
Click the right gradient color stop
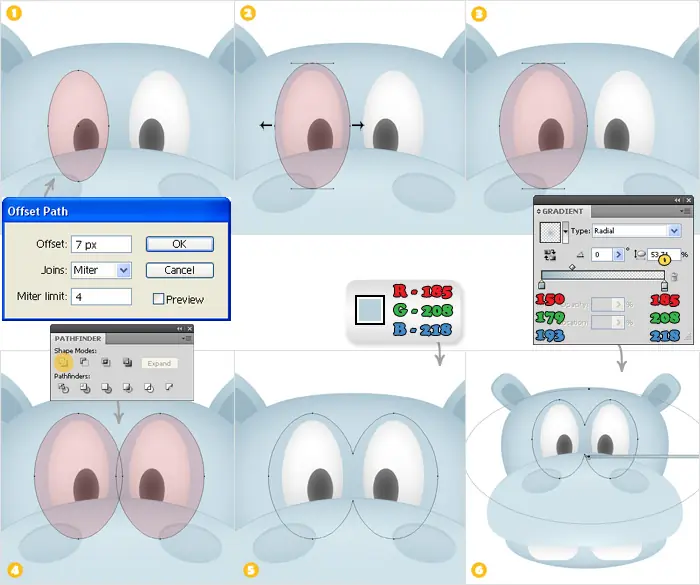(x=664, y=285)
